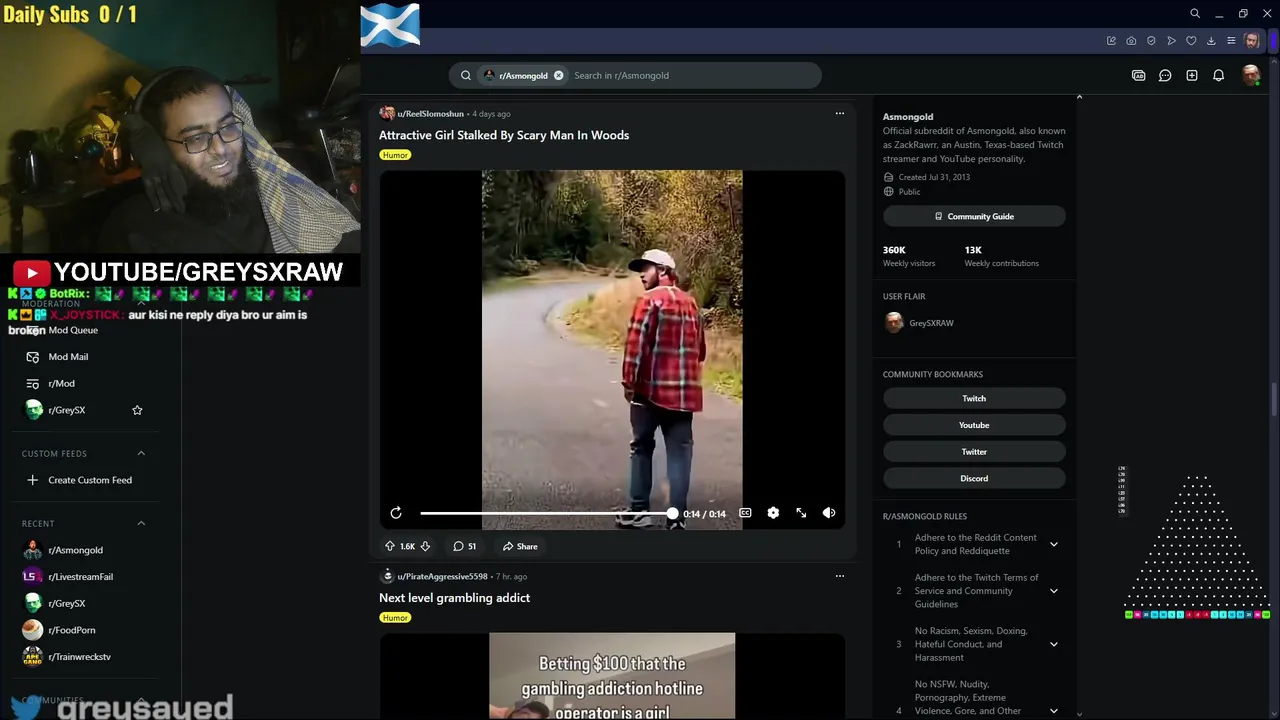Click the snapshot camera icon in browser toolbar

1131,41
